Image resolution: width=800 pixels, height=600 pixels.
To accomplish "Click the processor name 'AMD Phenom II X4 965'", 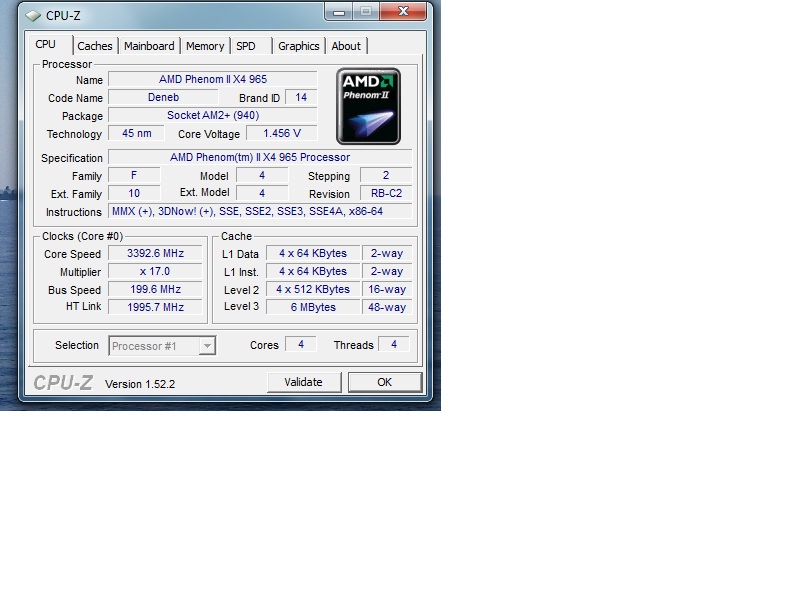I will click(x=213, y=79).
